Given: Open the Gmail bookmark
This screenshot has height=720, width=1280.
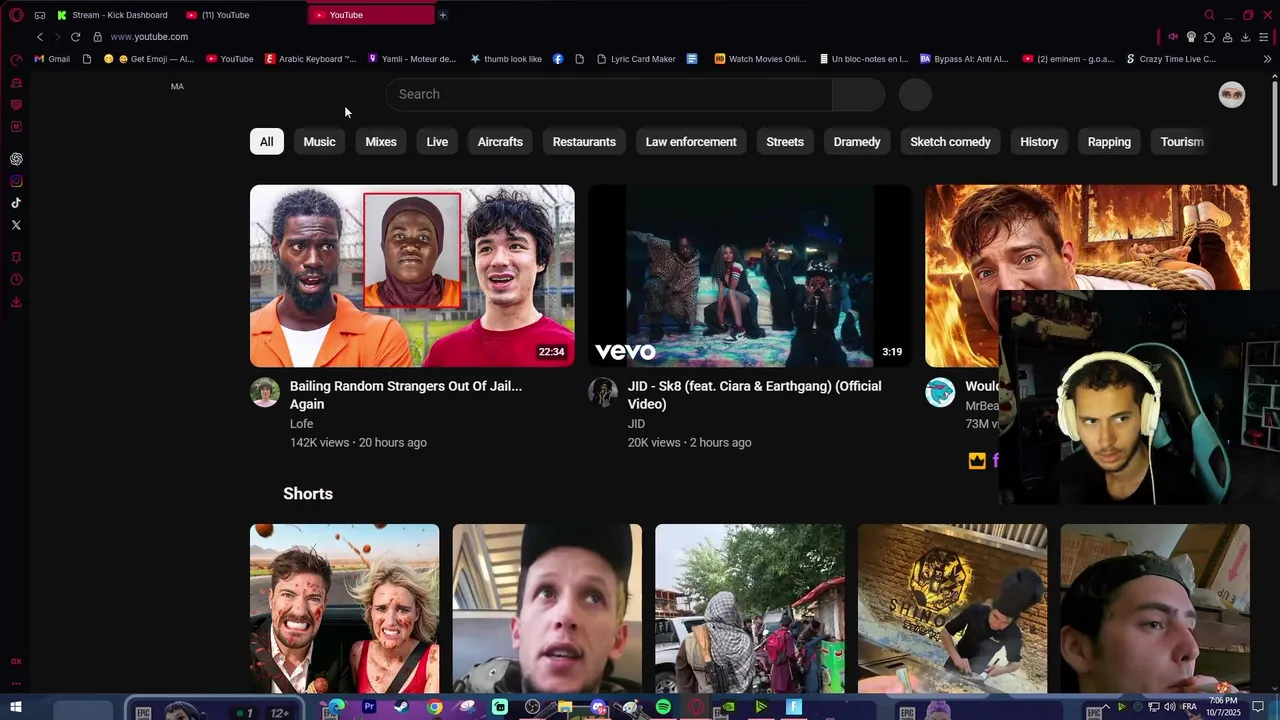Looking at the screenshot, I should click(52, 59).
